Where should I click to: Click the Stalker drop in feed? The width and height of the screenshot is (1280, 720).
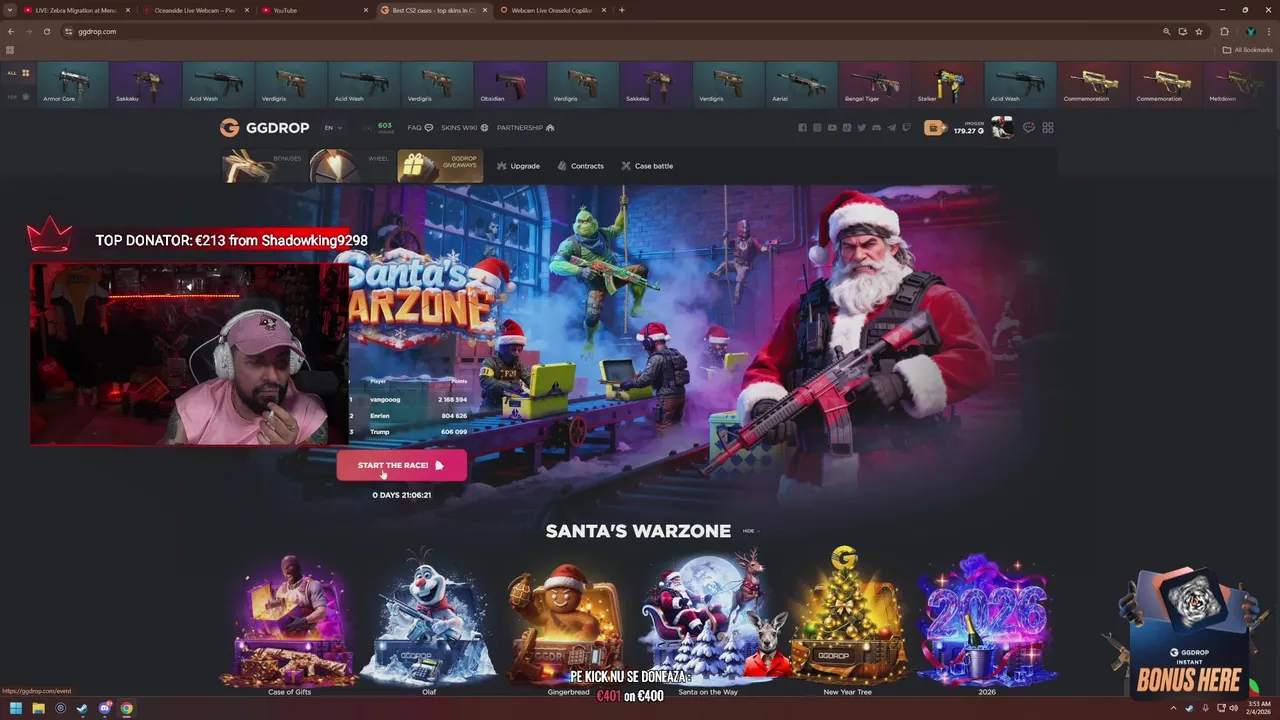(x=947, y=83)
